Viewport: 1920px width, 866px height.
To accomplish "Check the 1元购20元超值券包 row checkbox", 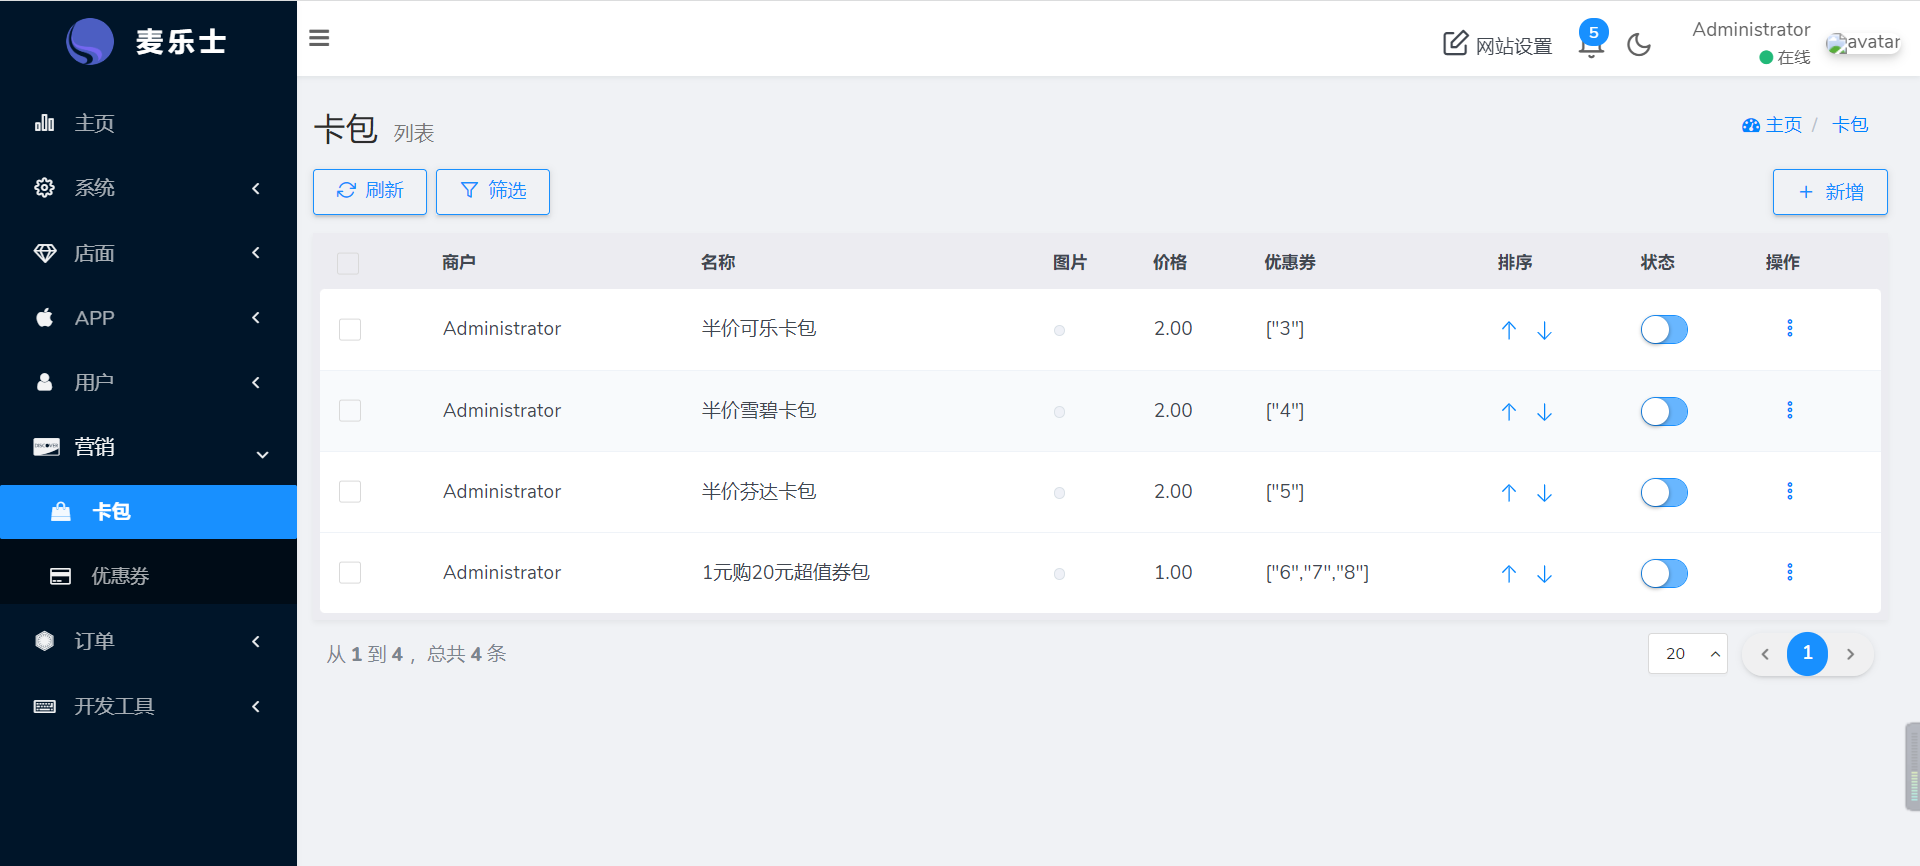I will pyautogui.click(x=350, y=573).
